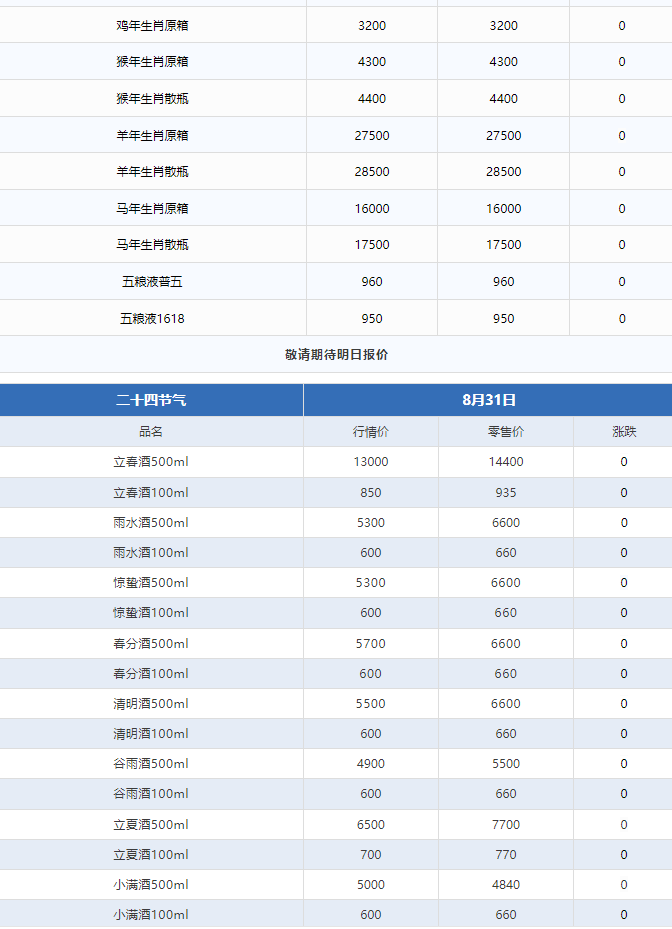Viewport: 672px width, 929px height.
Task: Click the 清明酒100ml row name
Action: coord(151,733)
